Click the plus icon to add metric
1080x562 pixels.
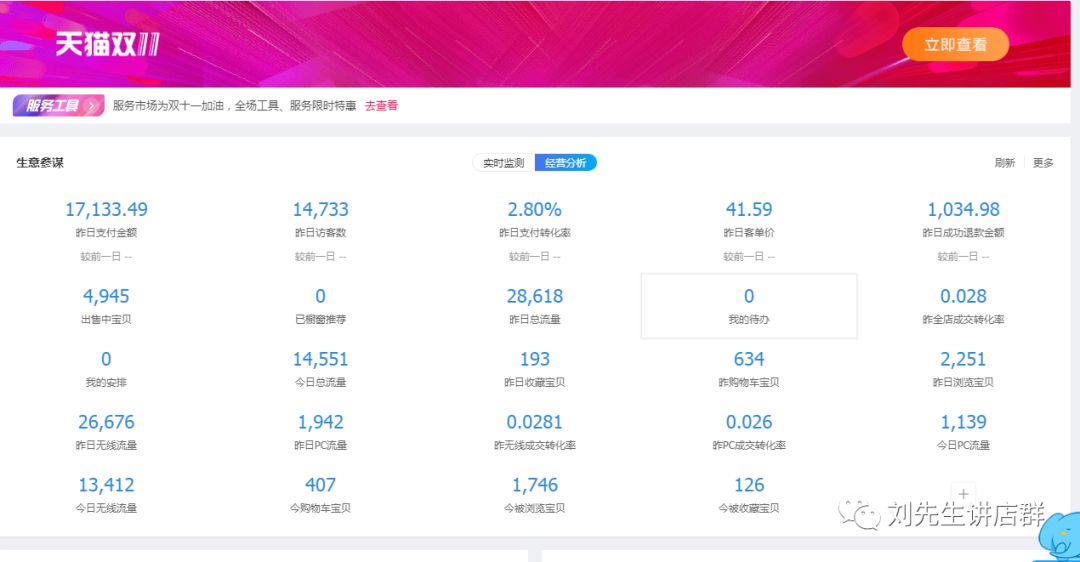pos(963,493)
